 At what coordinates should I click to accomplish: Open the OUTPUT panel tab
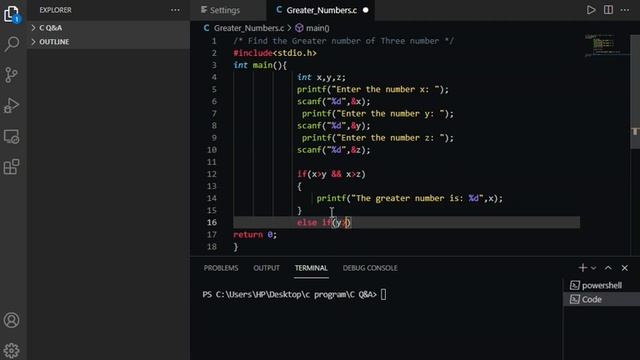[266, 268]
